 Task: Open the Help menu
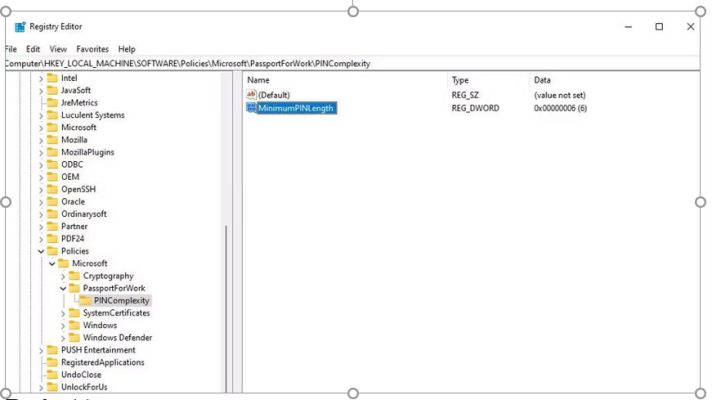tap(127, 49)
